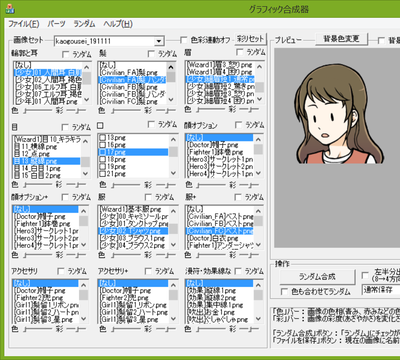
Task: Open the 通常保存 save mode dropdown
Action: [x=381, y=289]
